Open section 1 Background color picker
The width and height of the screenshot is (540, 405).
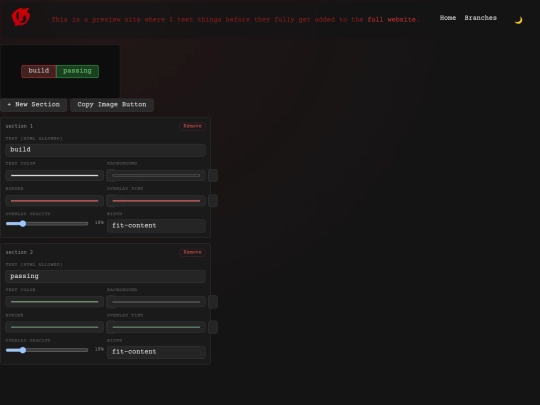(x=156, y=175)
